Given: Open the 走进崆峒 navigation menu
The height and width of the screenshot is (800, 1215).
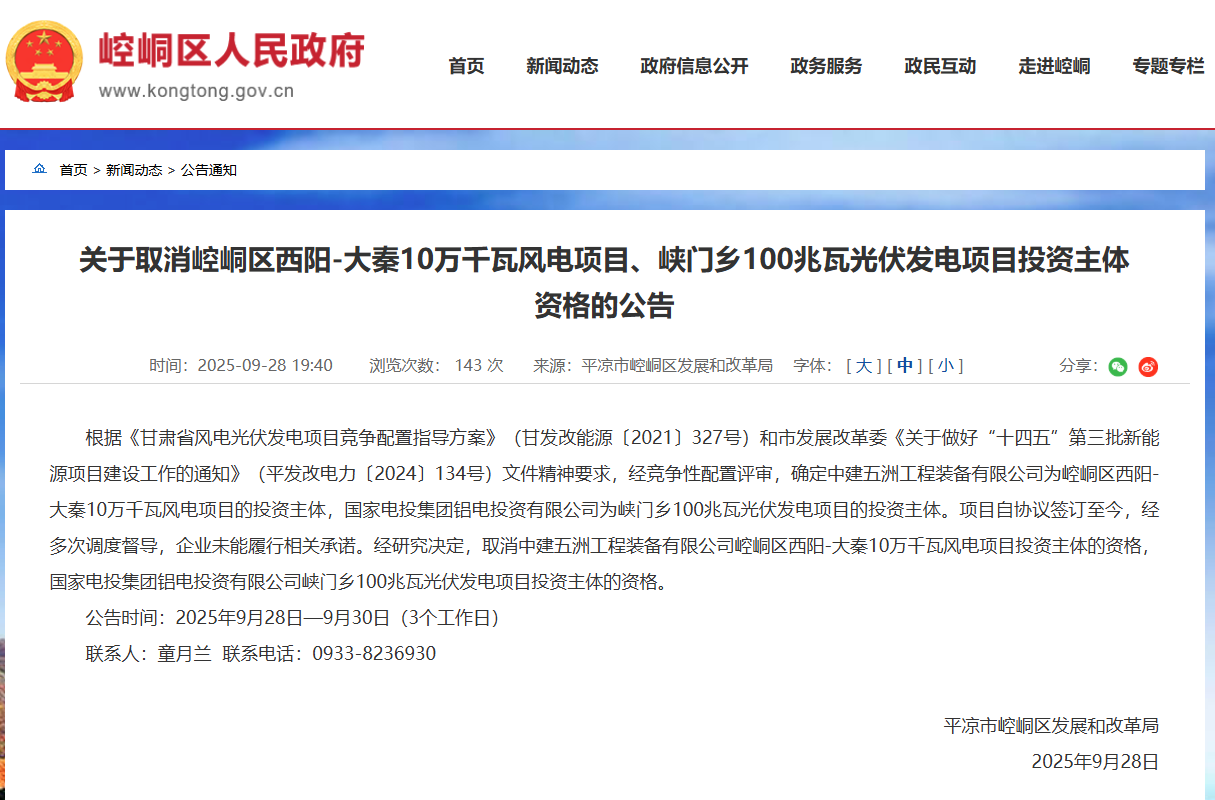Looking at the screenshot, I should (x=1054, y=66).
